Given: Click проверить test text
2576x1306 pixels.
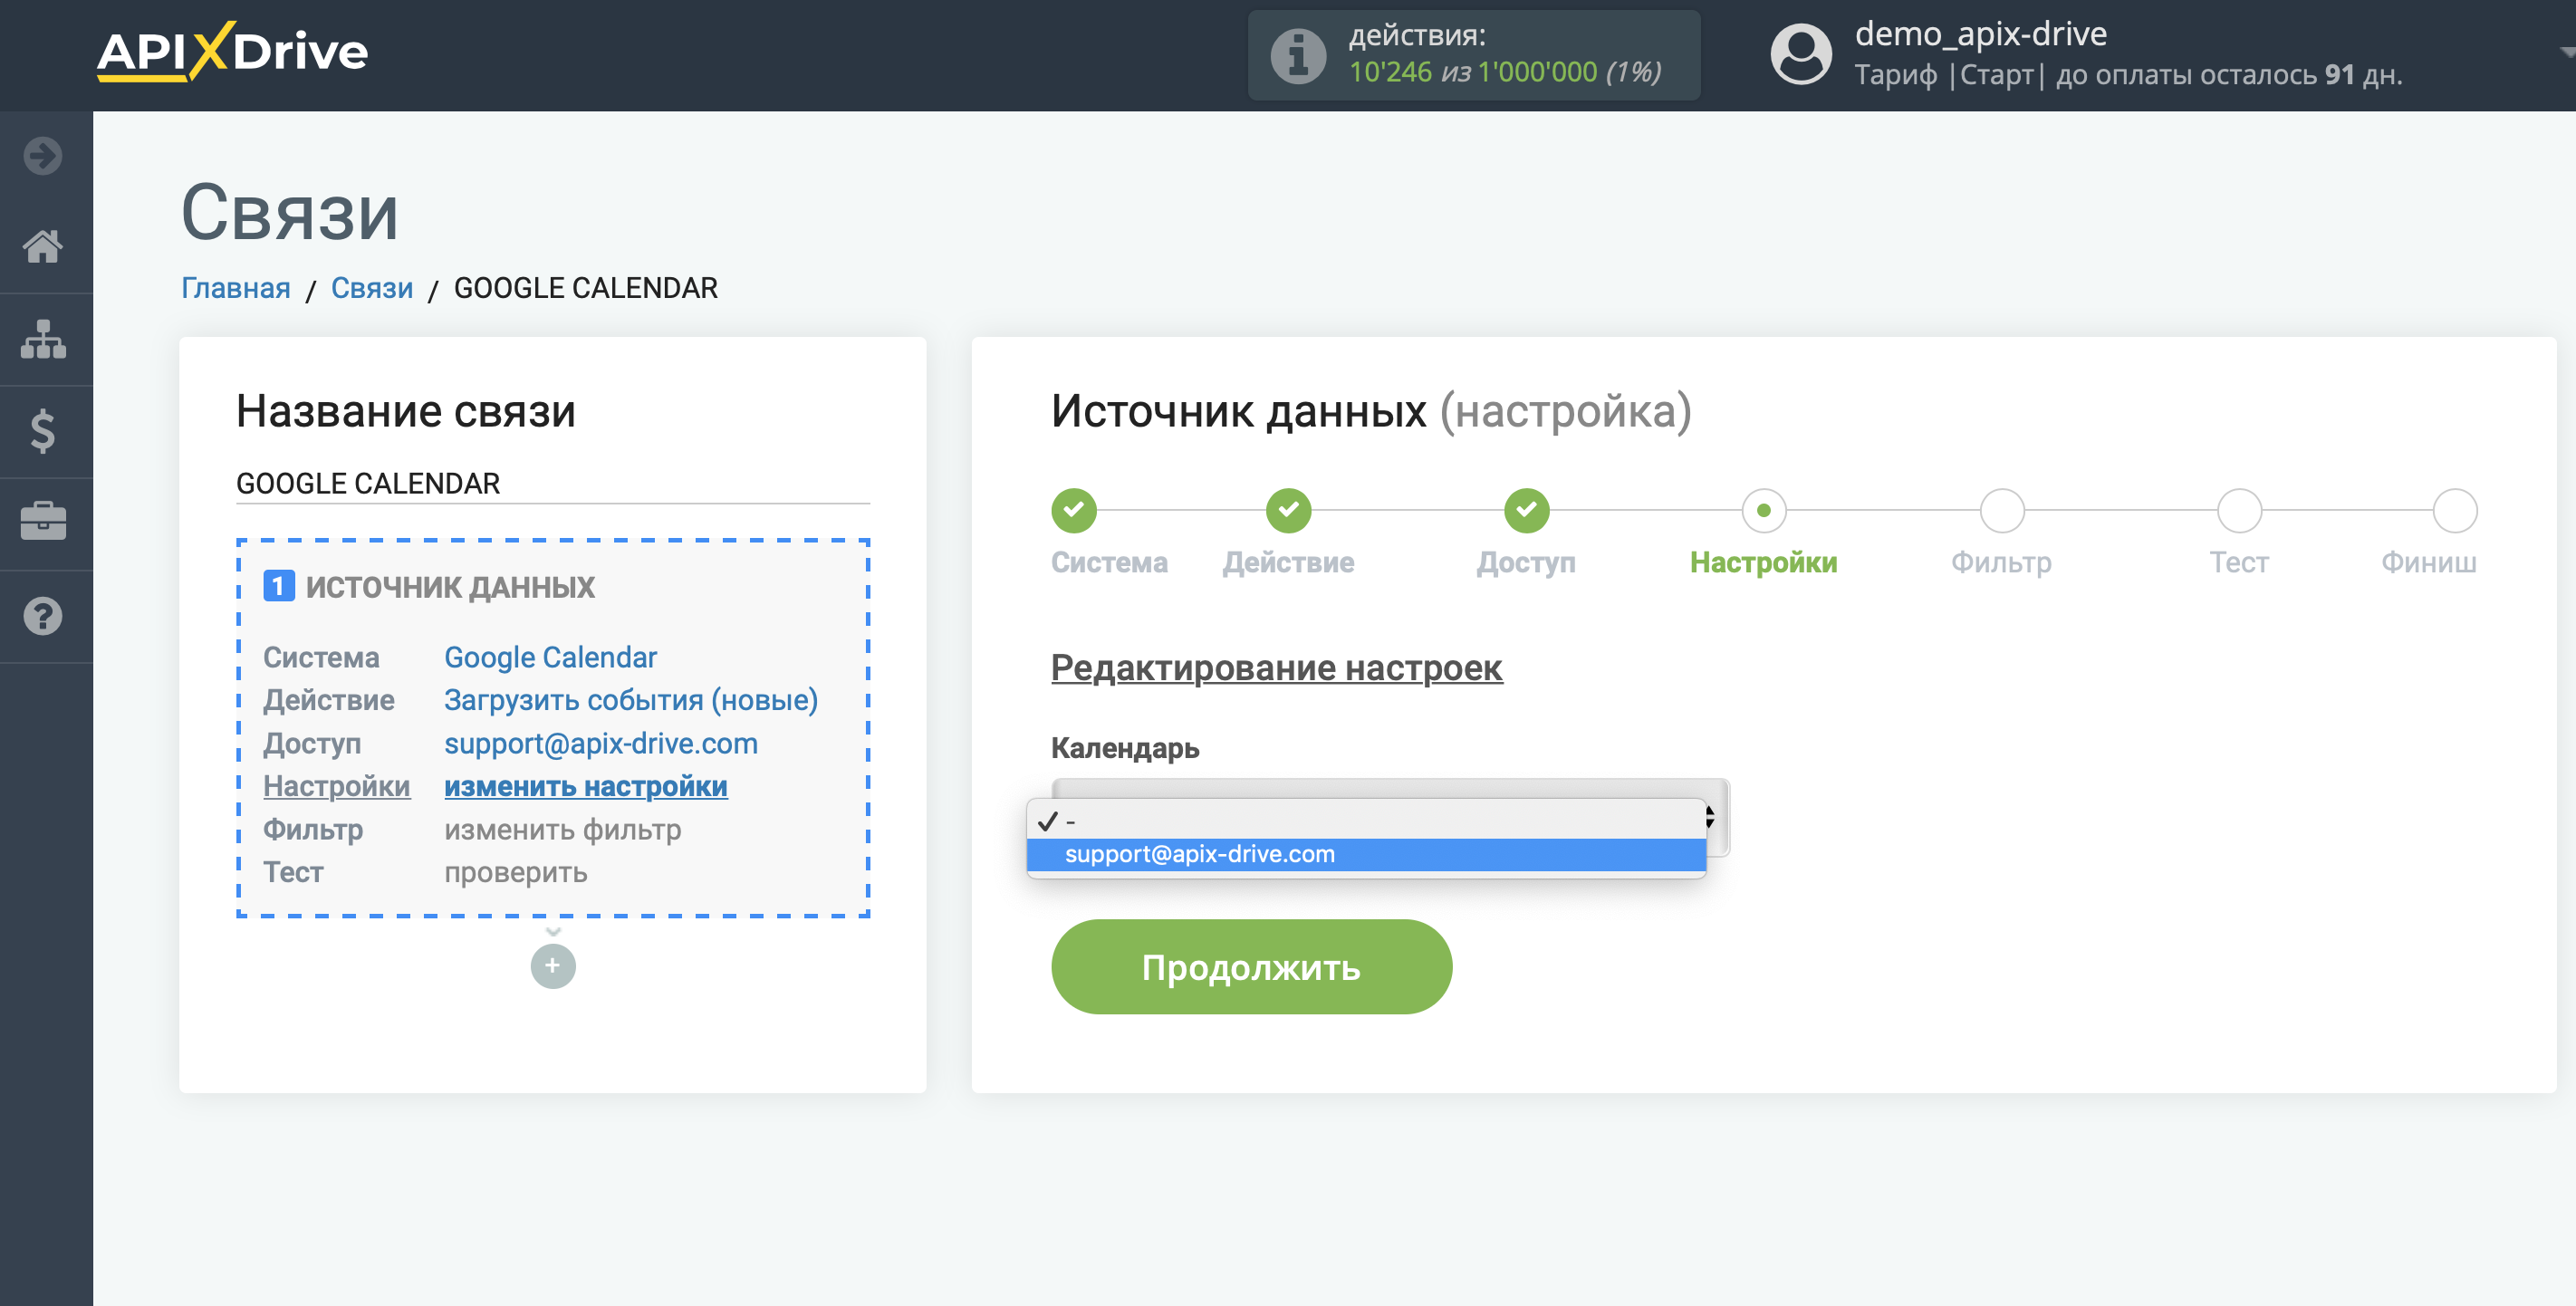Looking at the screenshot, I should pyautogui.click(x=516, y=872).
